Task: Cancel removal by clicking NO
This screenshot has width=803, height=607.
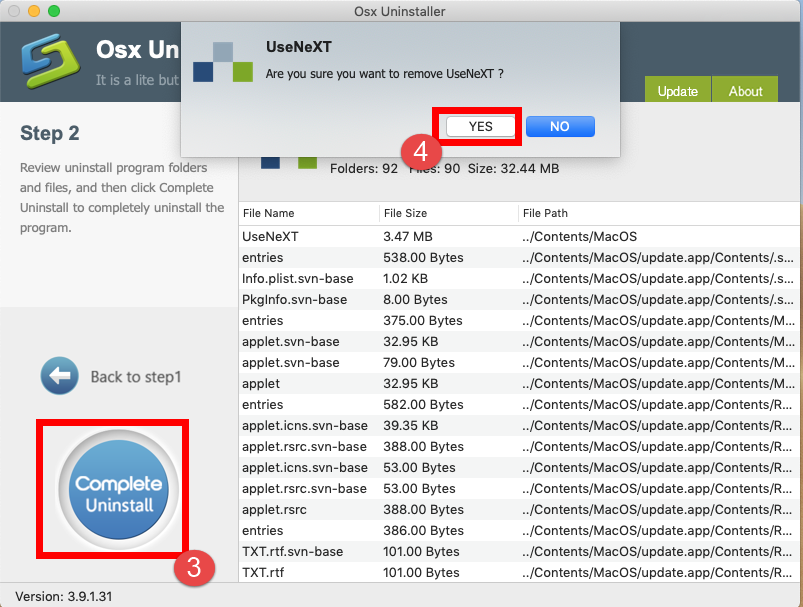Action: click(559, 126)
